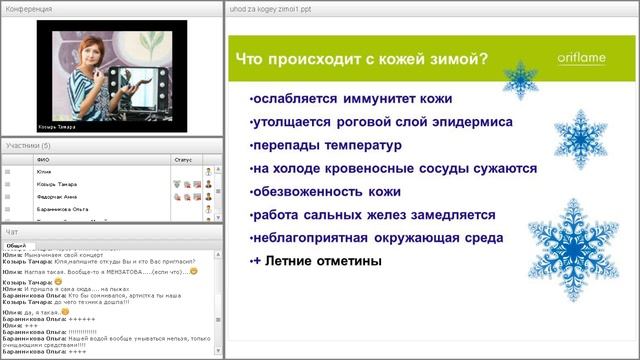Click the chat scroll-up arrow
The height and width of the screenshot is (360, 640).
point(218,254)
